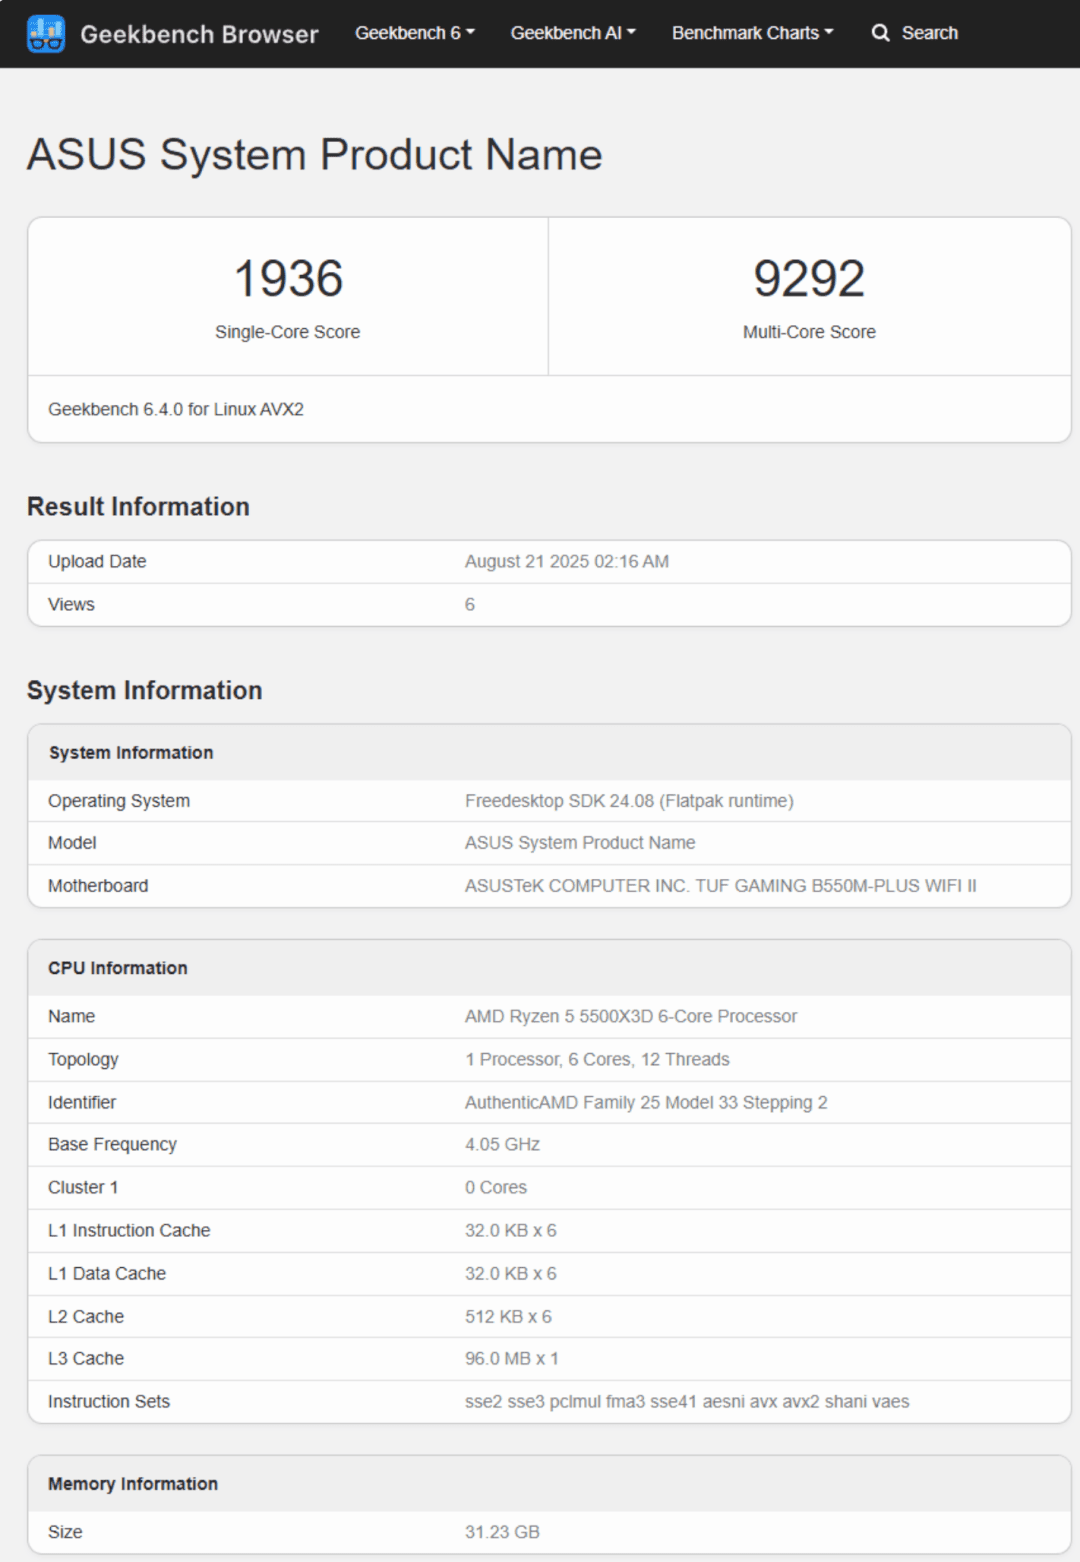Click the Instruction Sets value list
This screenshot has height=1562, width=1080.
[x=686, y=1401]
